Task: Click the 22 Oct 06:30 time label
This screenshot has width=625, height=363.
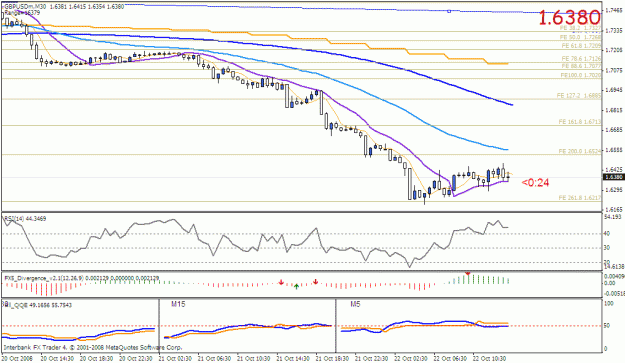Action: [x=450, y=359]
